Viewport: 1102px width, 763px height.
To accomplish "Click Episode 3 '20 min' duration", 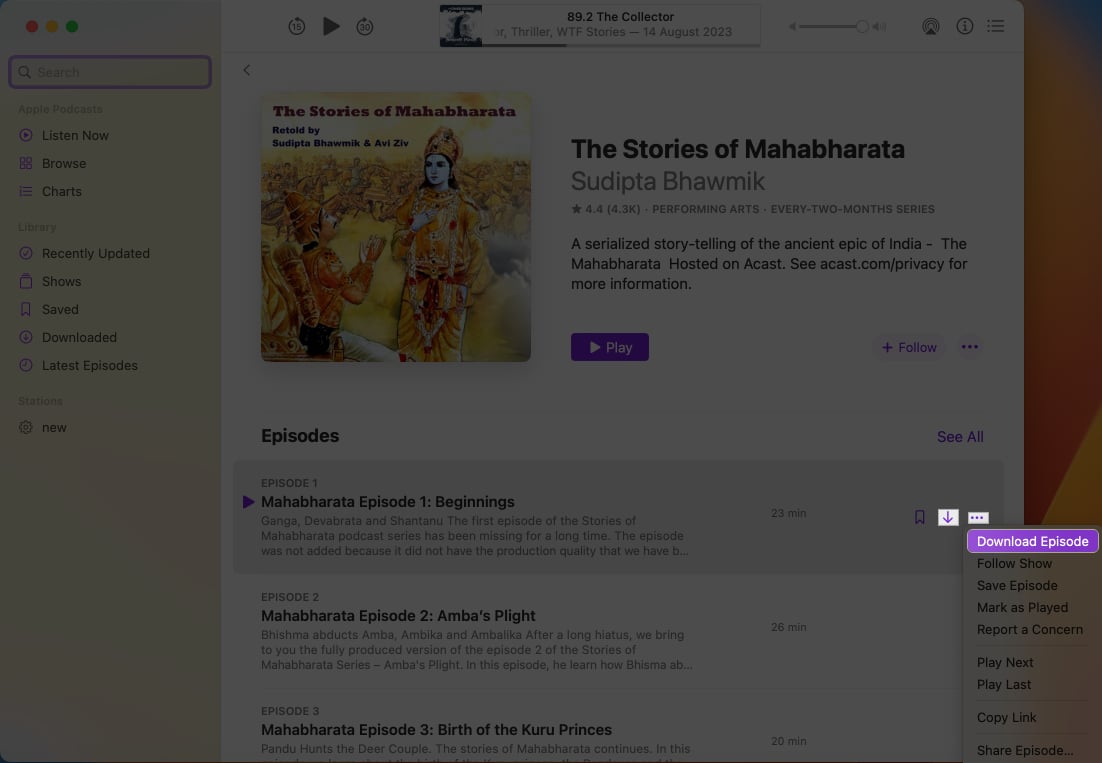I will point(789,741).
